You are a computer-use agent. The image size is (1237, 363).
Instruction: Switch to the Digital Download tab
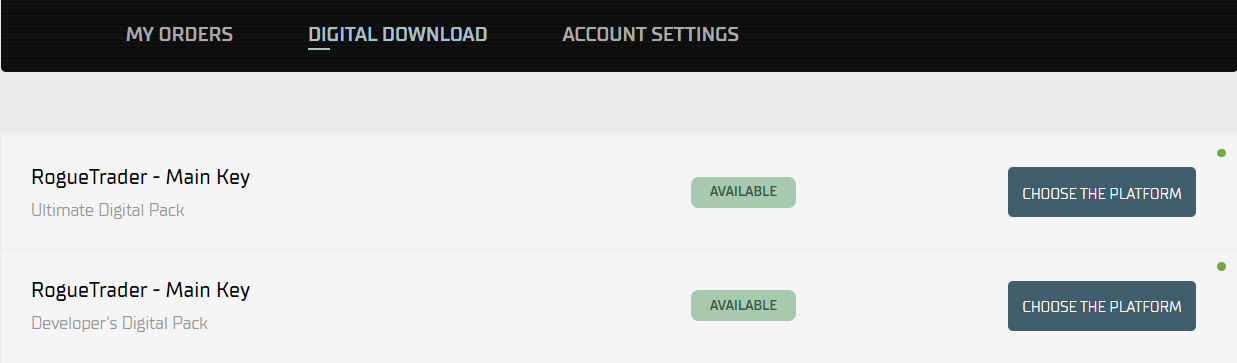pos(398,34)
